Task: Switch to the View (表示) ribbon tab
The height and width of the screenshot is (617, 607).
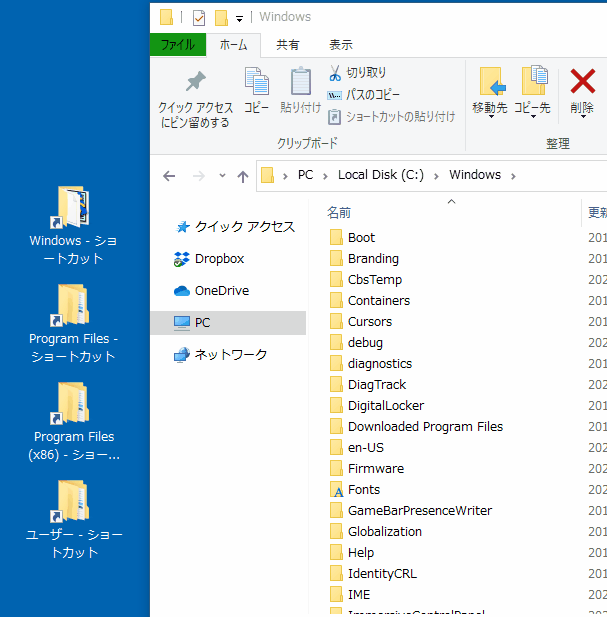Action: pos(340,45)
